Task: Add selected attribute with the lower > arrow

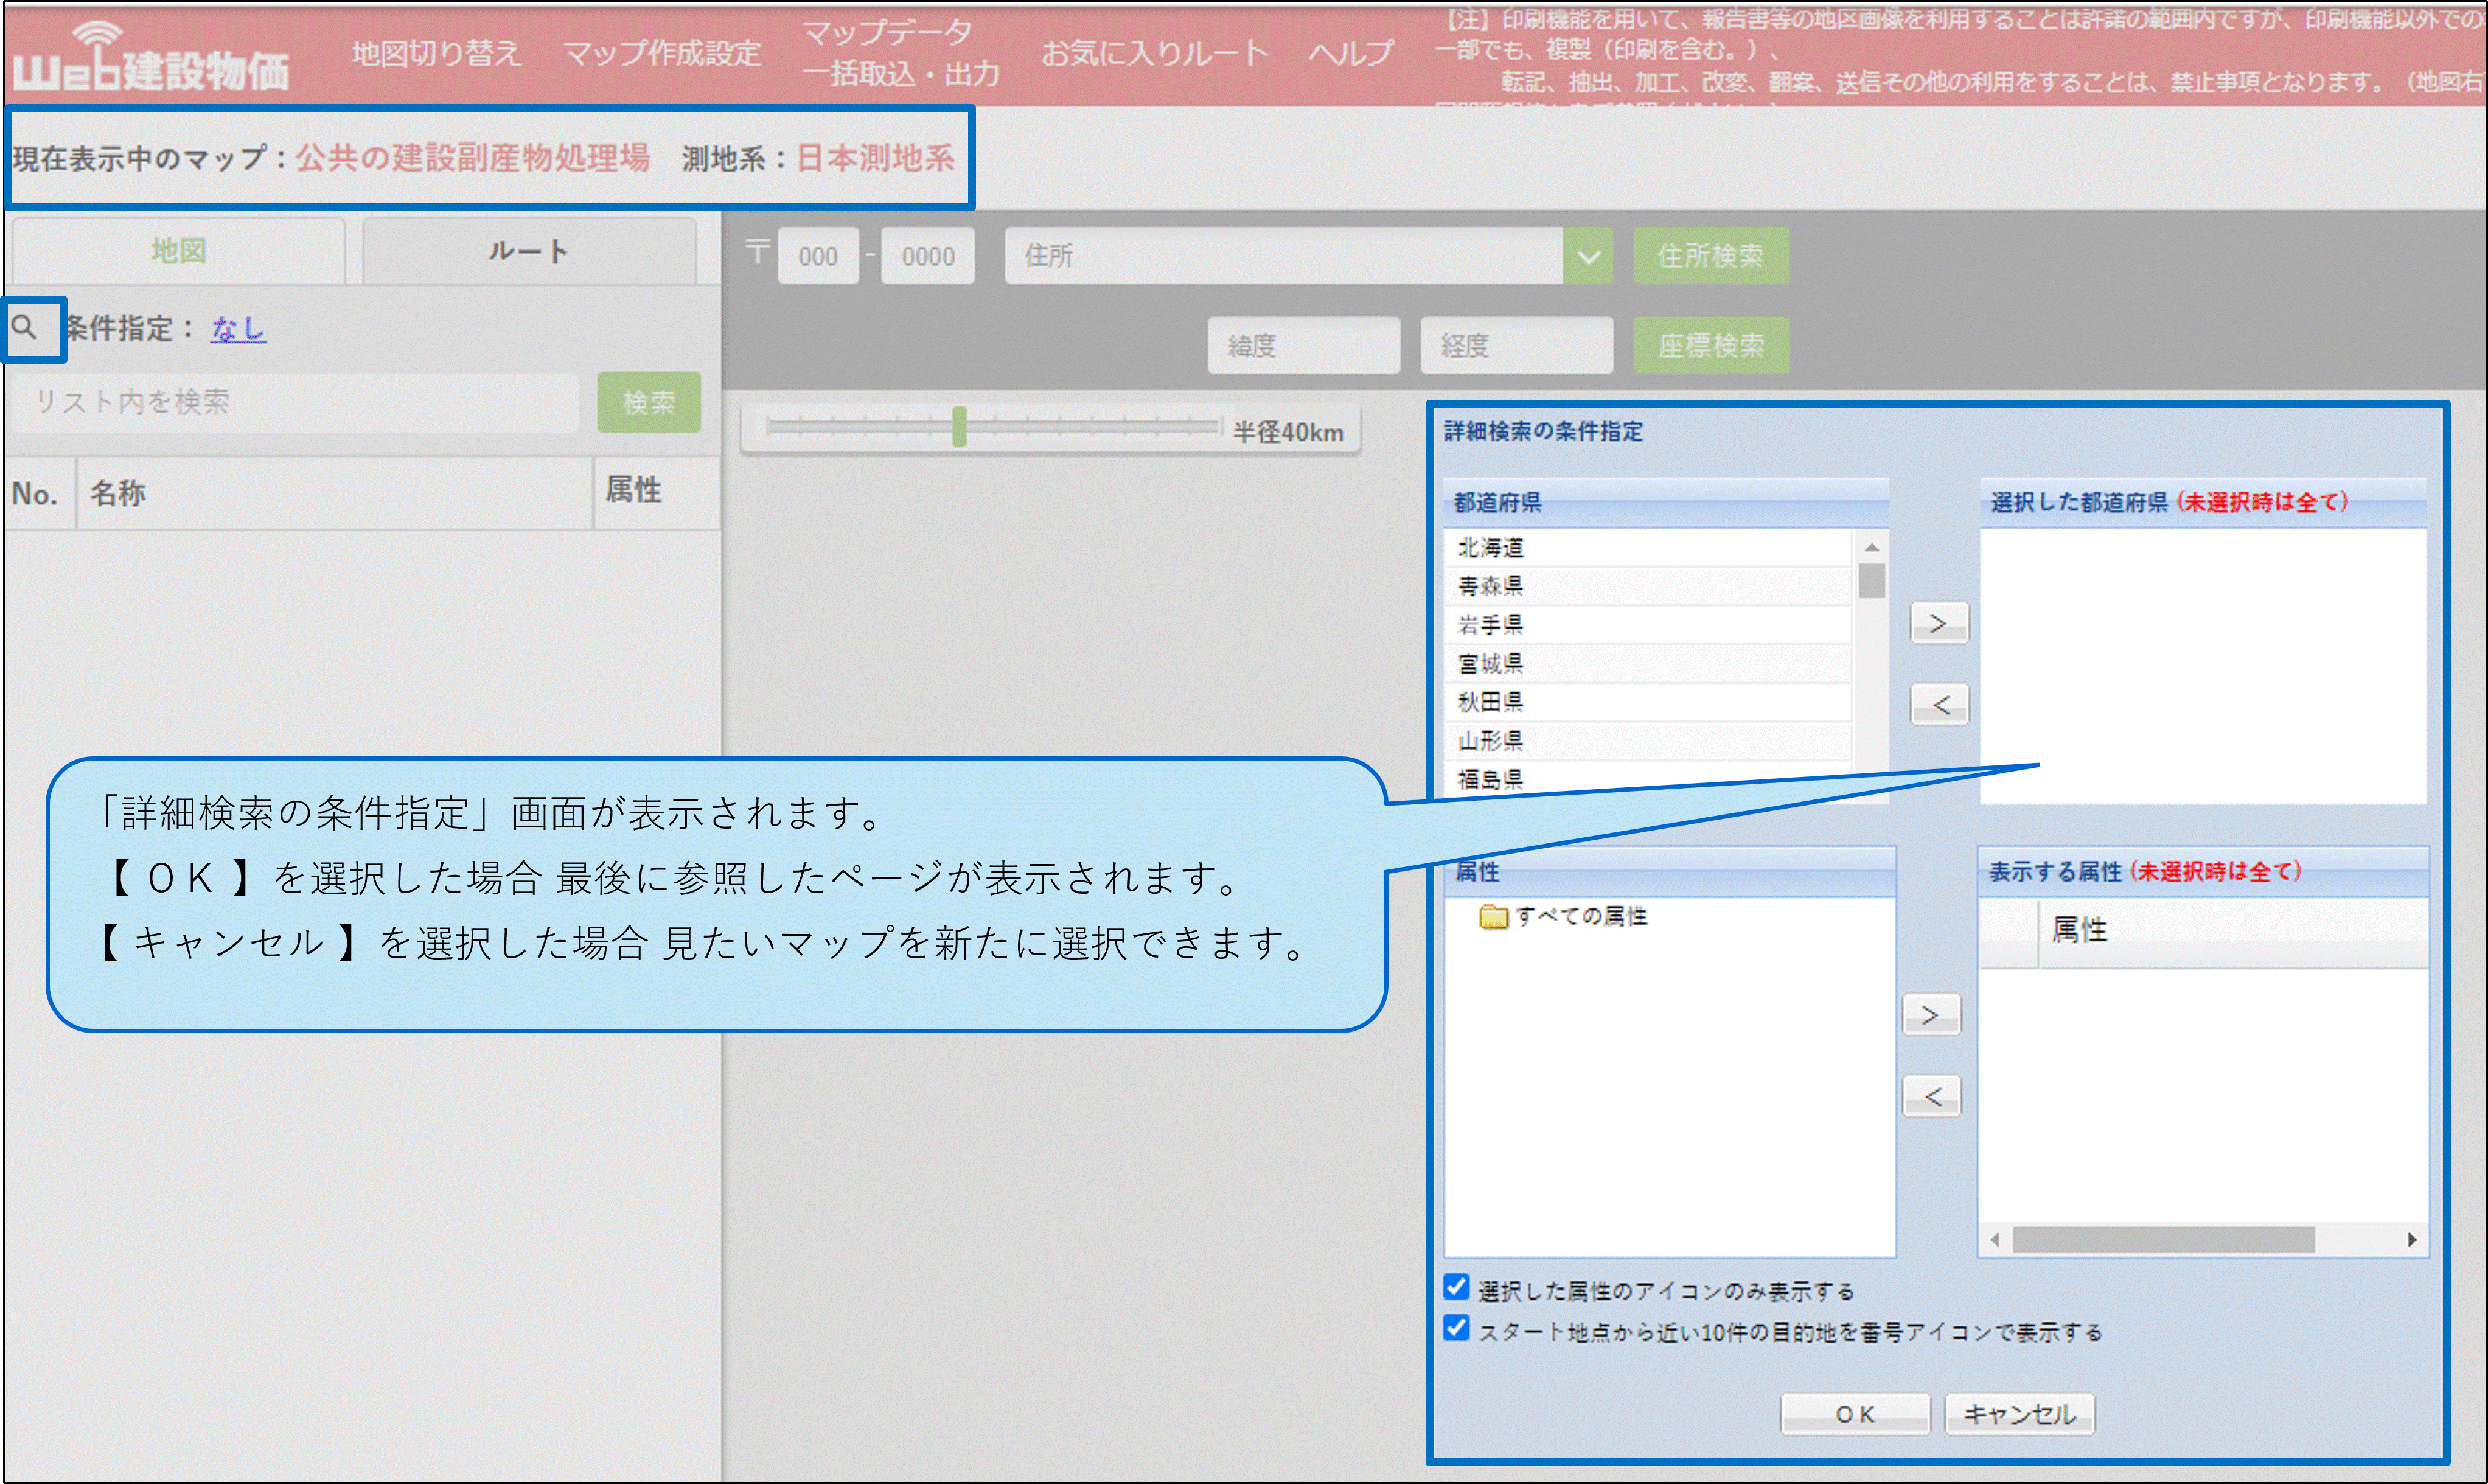Action: 1931,1016
